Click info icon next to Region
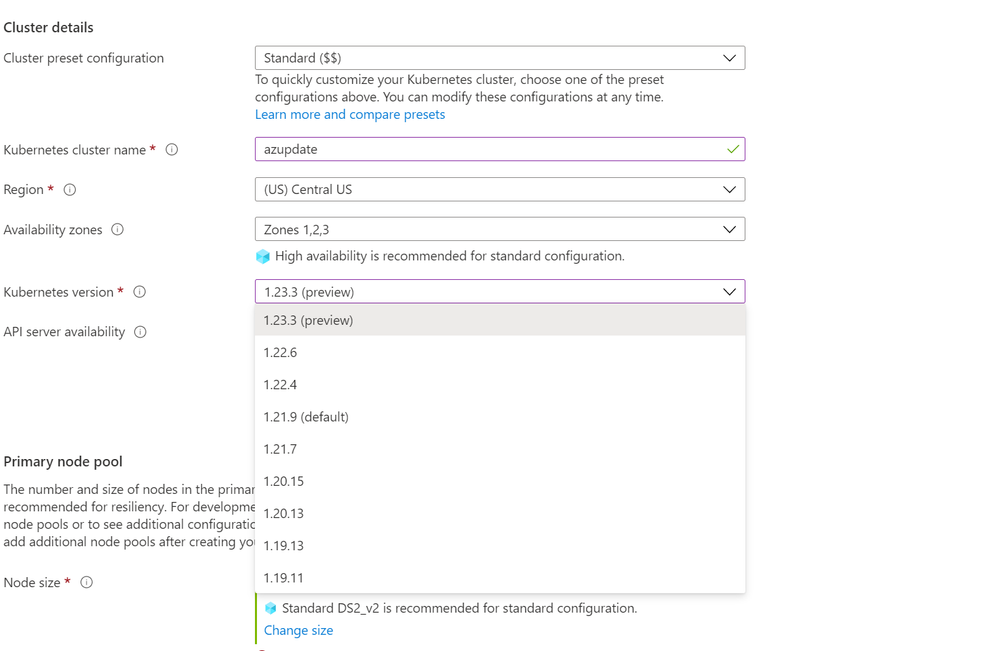This screenshot has width=999, height=651. [70, 190]
